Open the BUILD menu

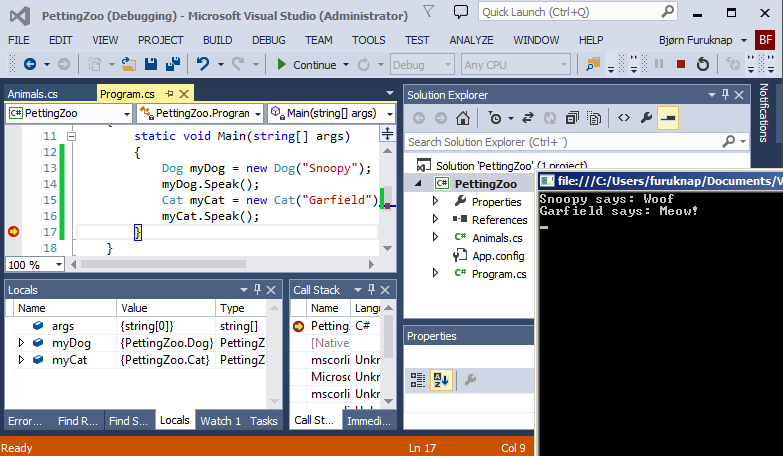[x=217, y=40]
